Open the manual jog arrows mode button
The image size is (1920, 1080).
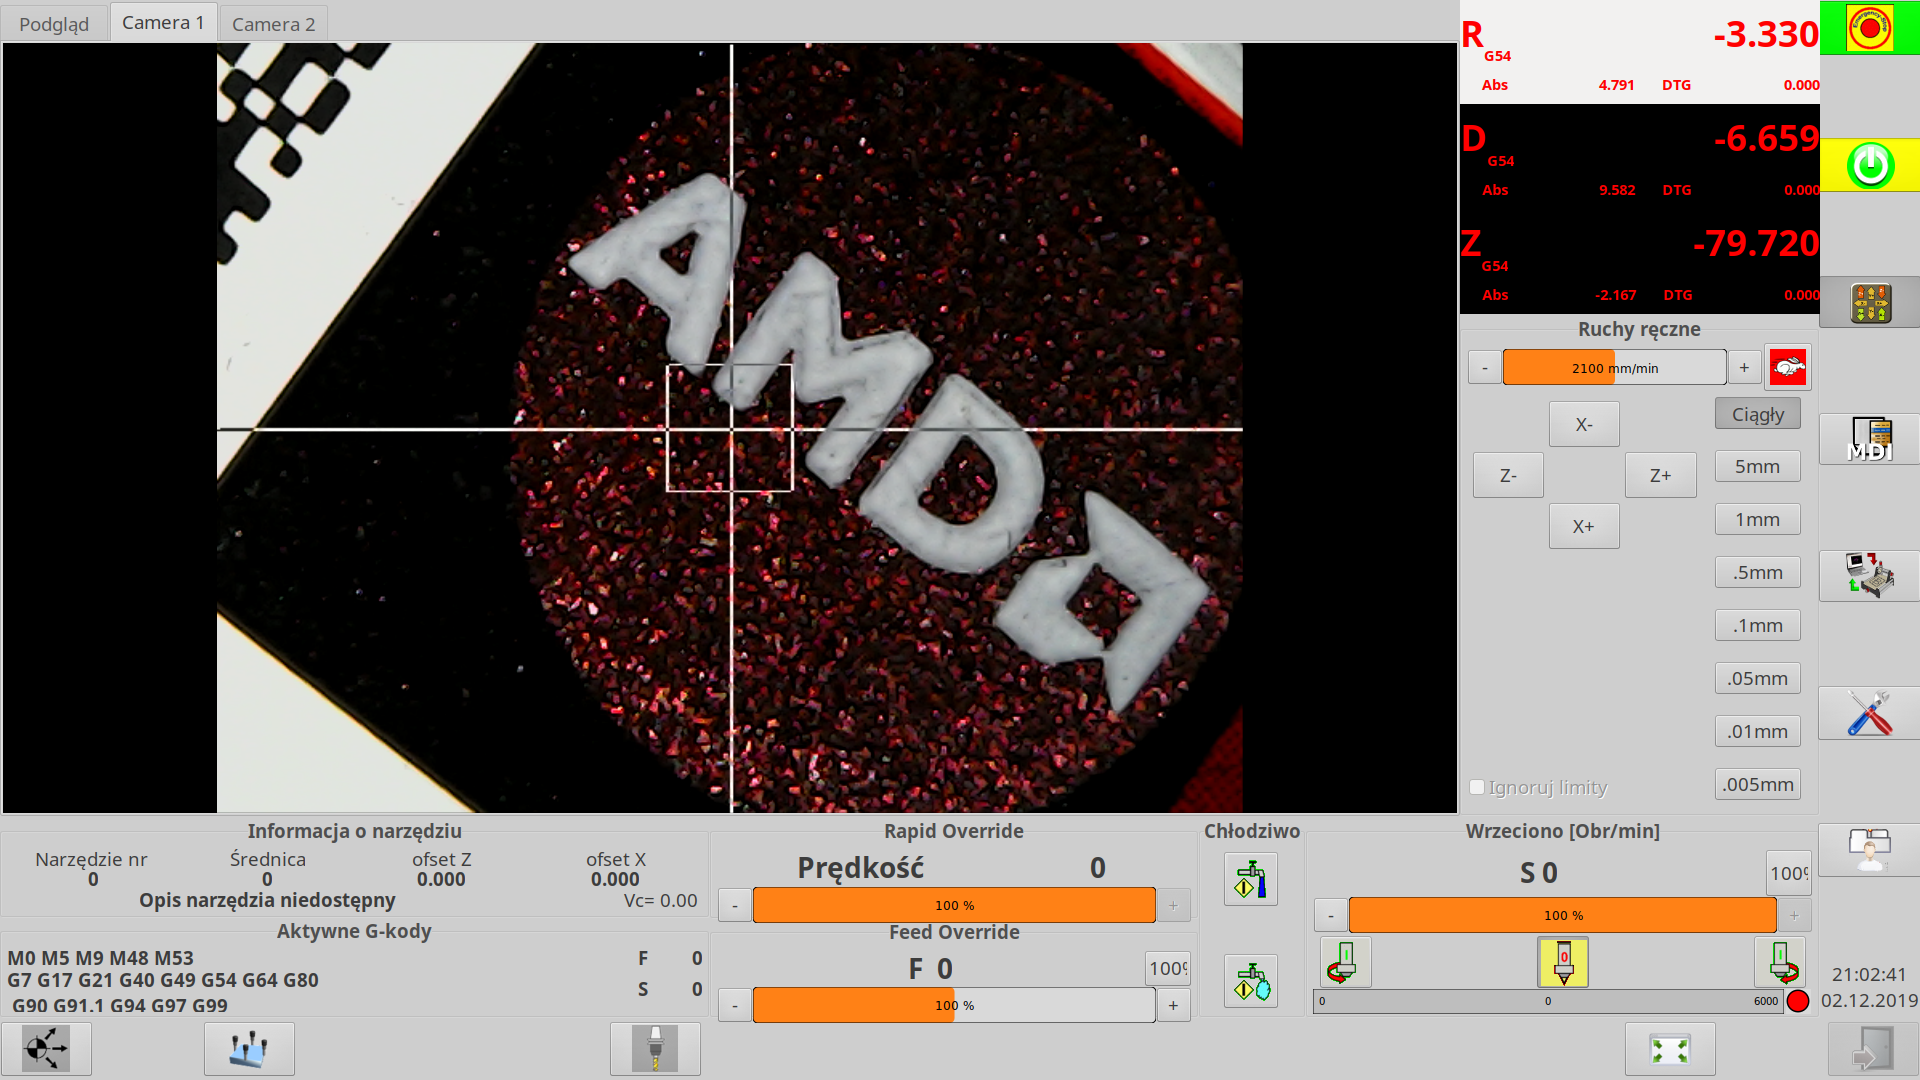click(x=1869, y=302)
